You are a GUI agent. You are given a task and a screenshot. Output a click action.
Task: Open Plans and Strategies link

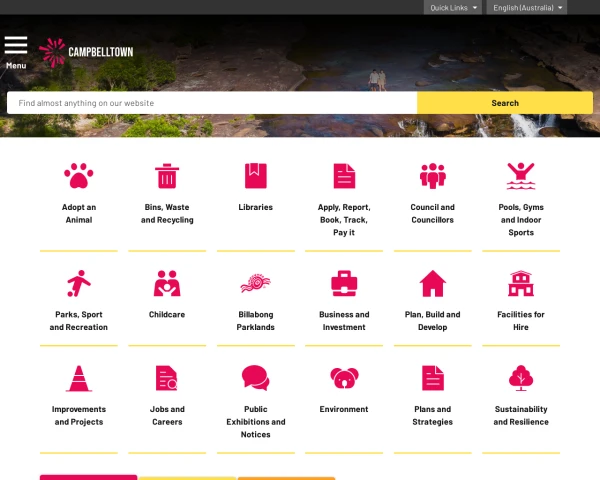tap(432, 415)
